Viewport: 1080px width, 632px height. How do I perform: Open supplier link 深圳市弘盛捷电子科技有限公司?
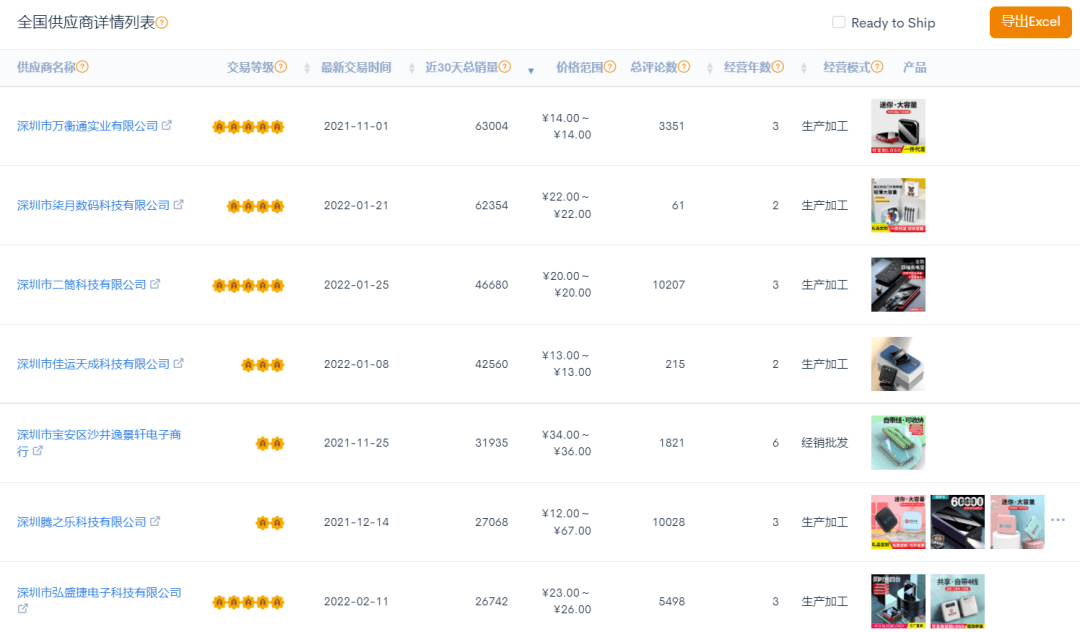point(99,593)
